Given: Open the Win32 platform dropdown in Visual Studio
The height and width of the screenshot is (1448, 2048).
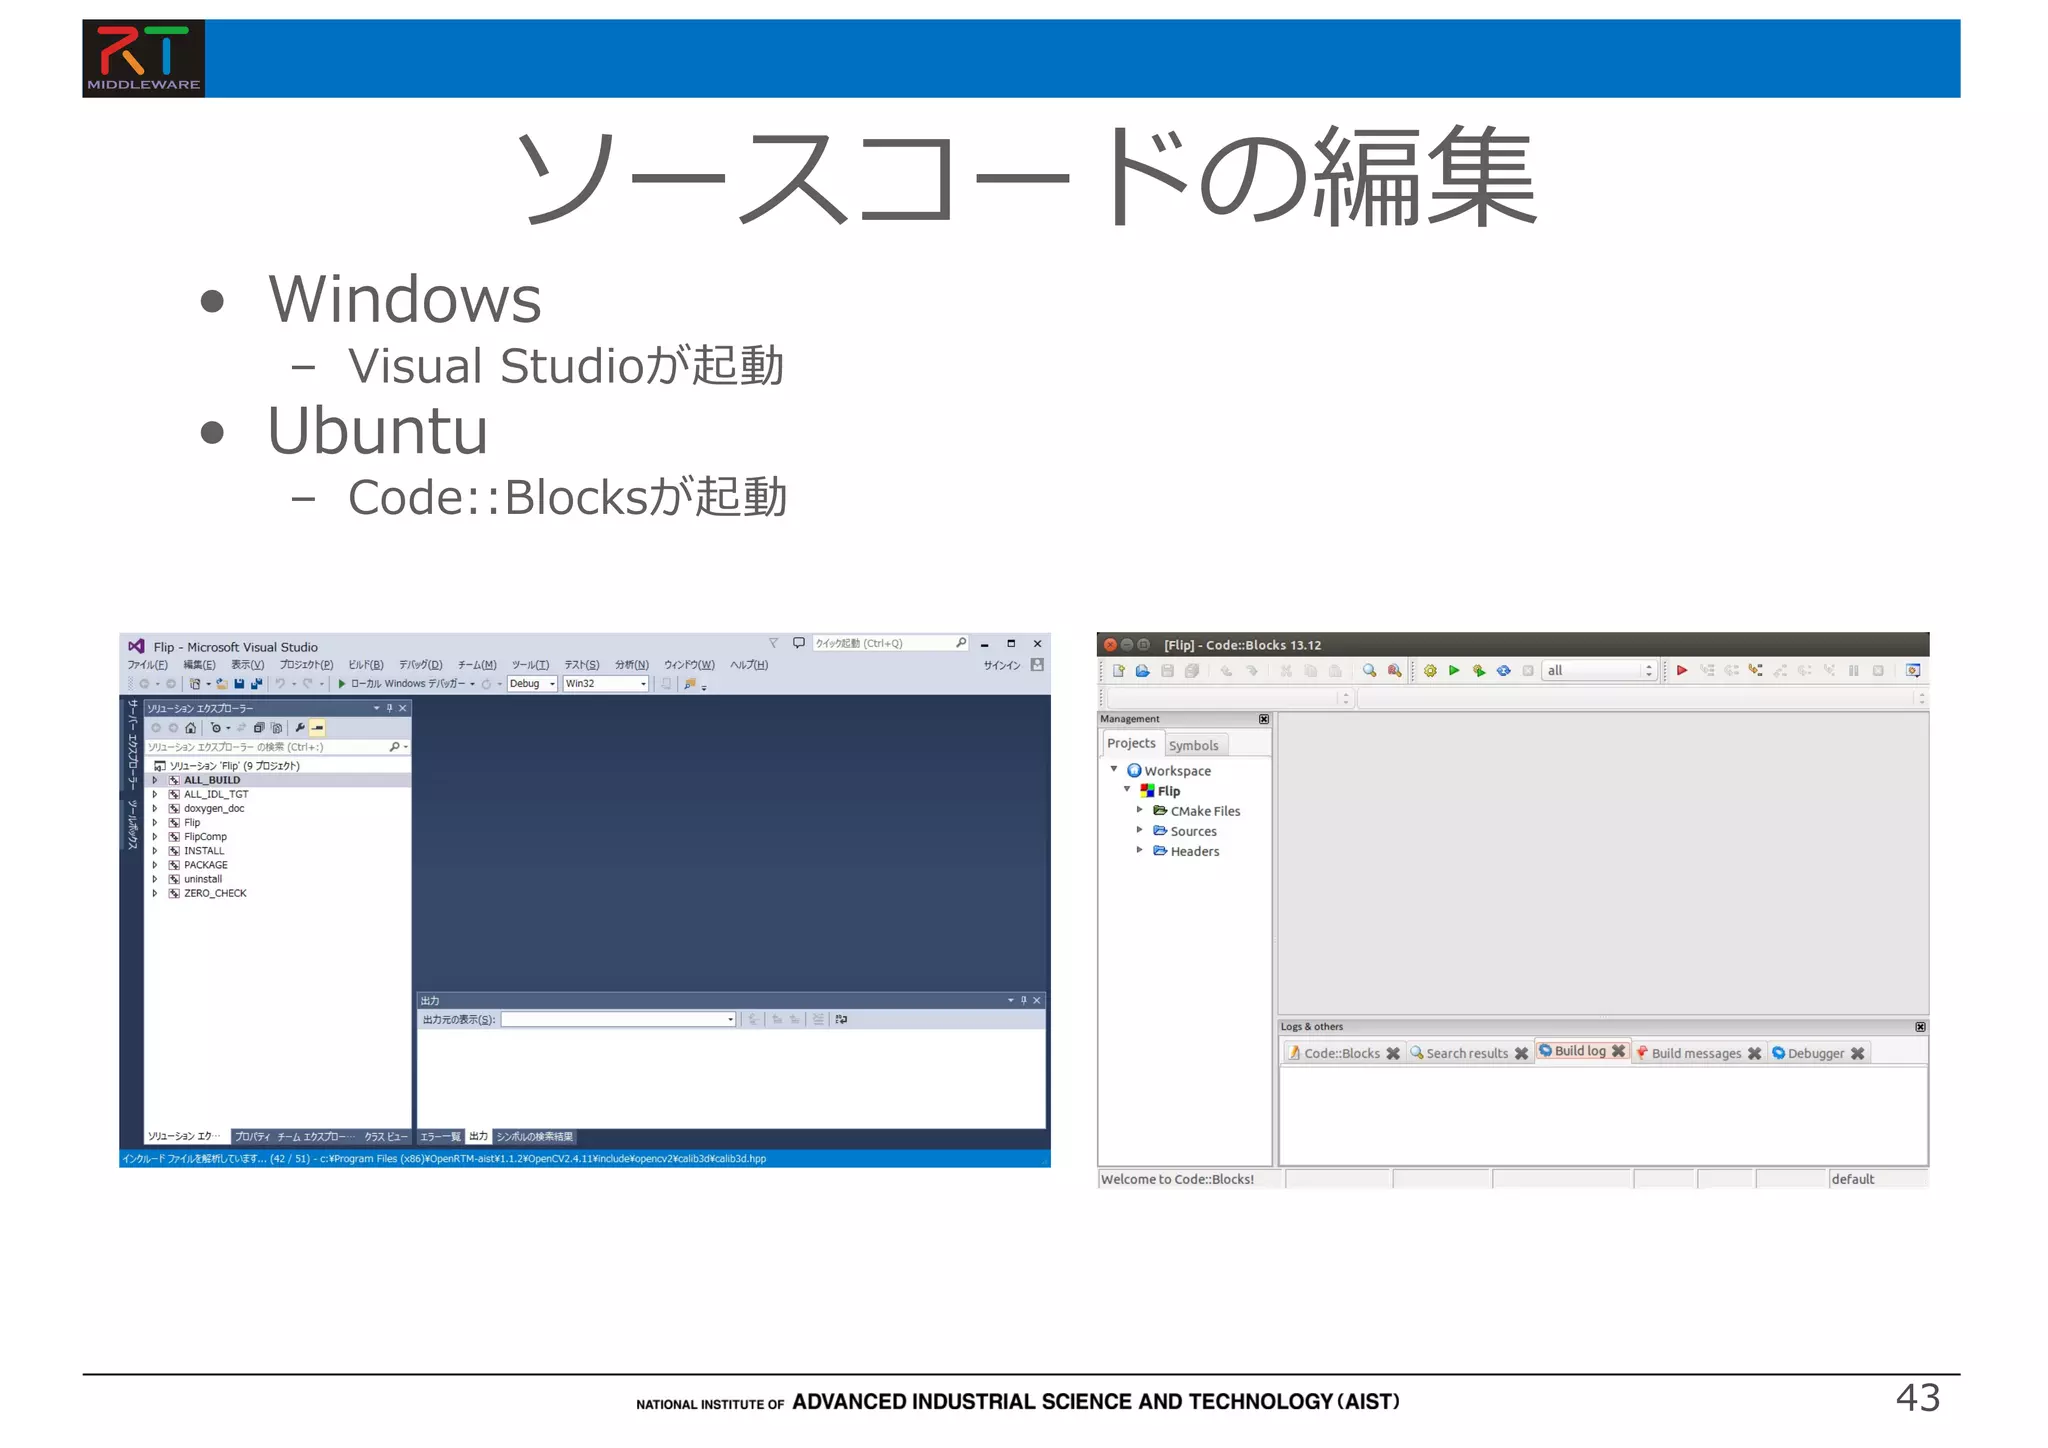Looking at the screenshot, I should pyautogui.click(x=606, y=684).
